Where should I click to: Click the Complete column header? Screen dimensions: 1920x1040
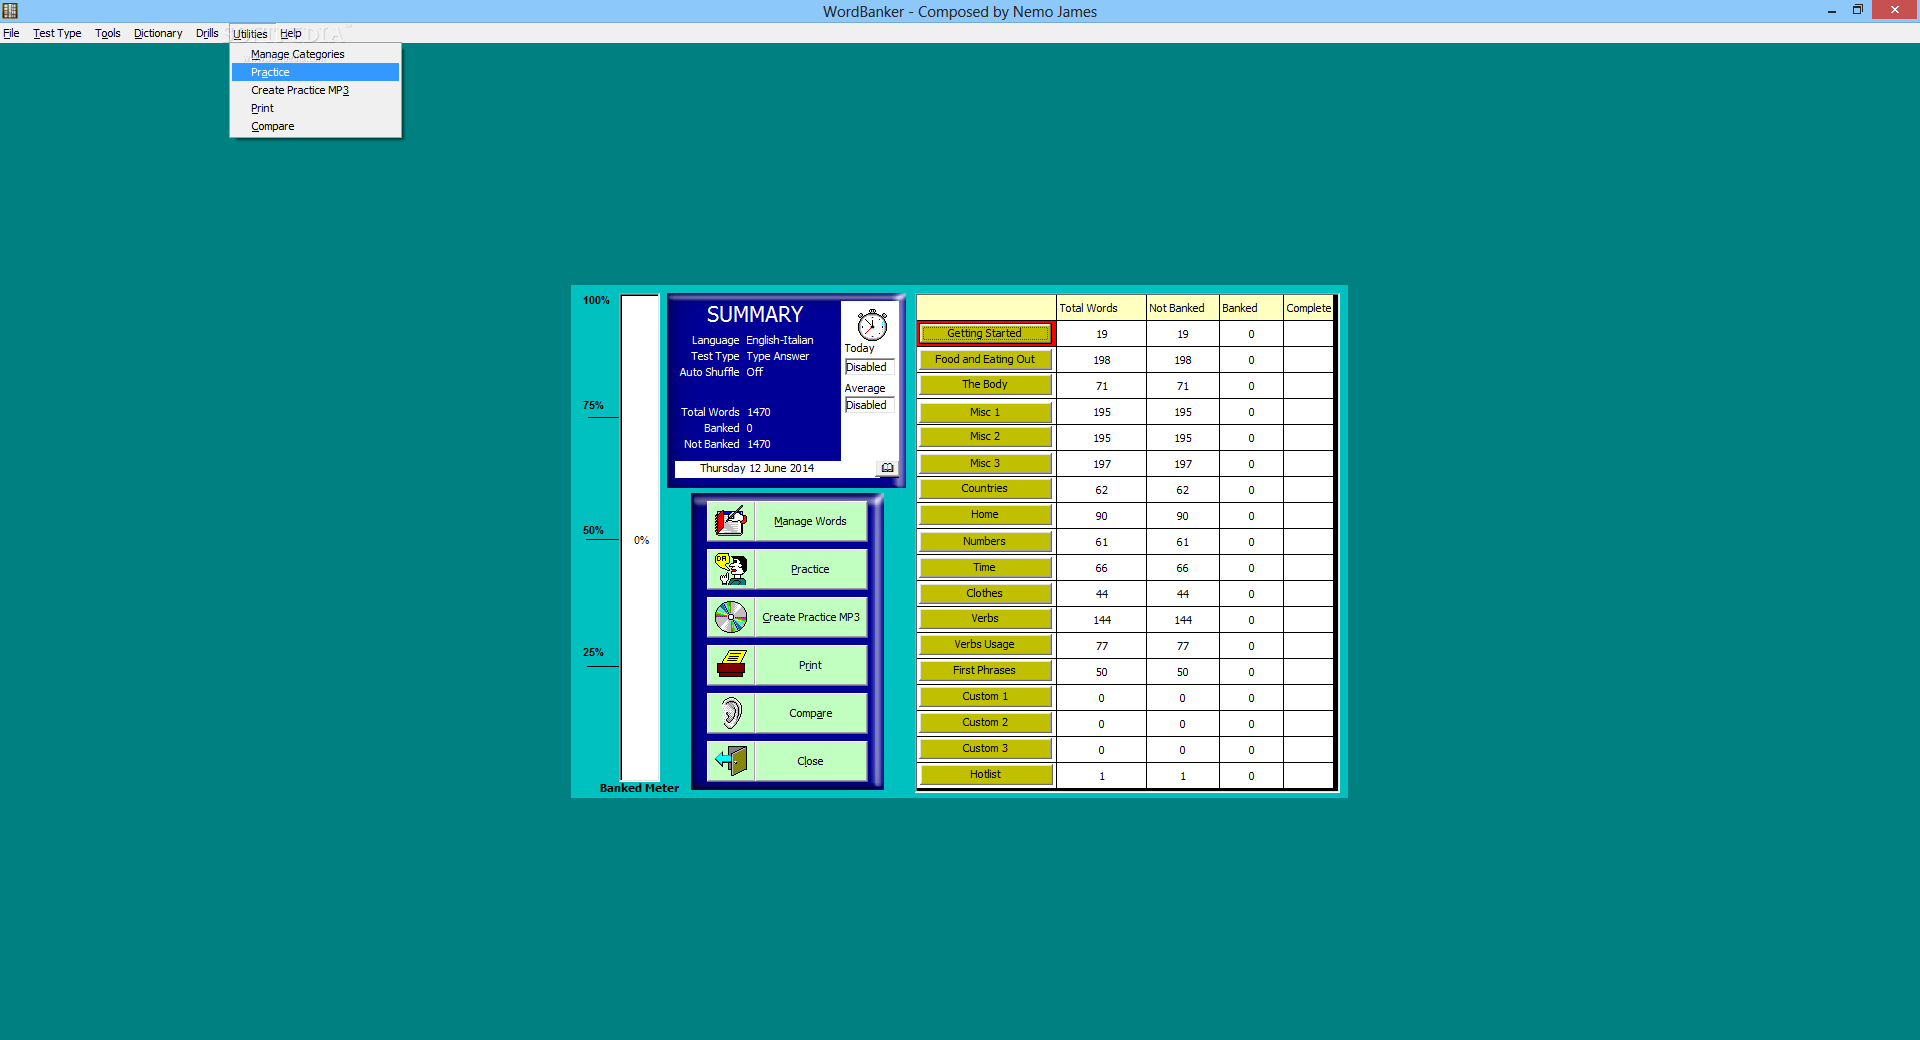point(1309,308)
